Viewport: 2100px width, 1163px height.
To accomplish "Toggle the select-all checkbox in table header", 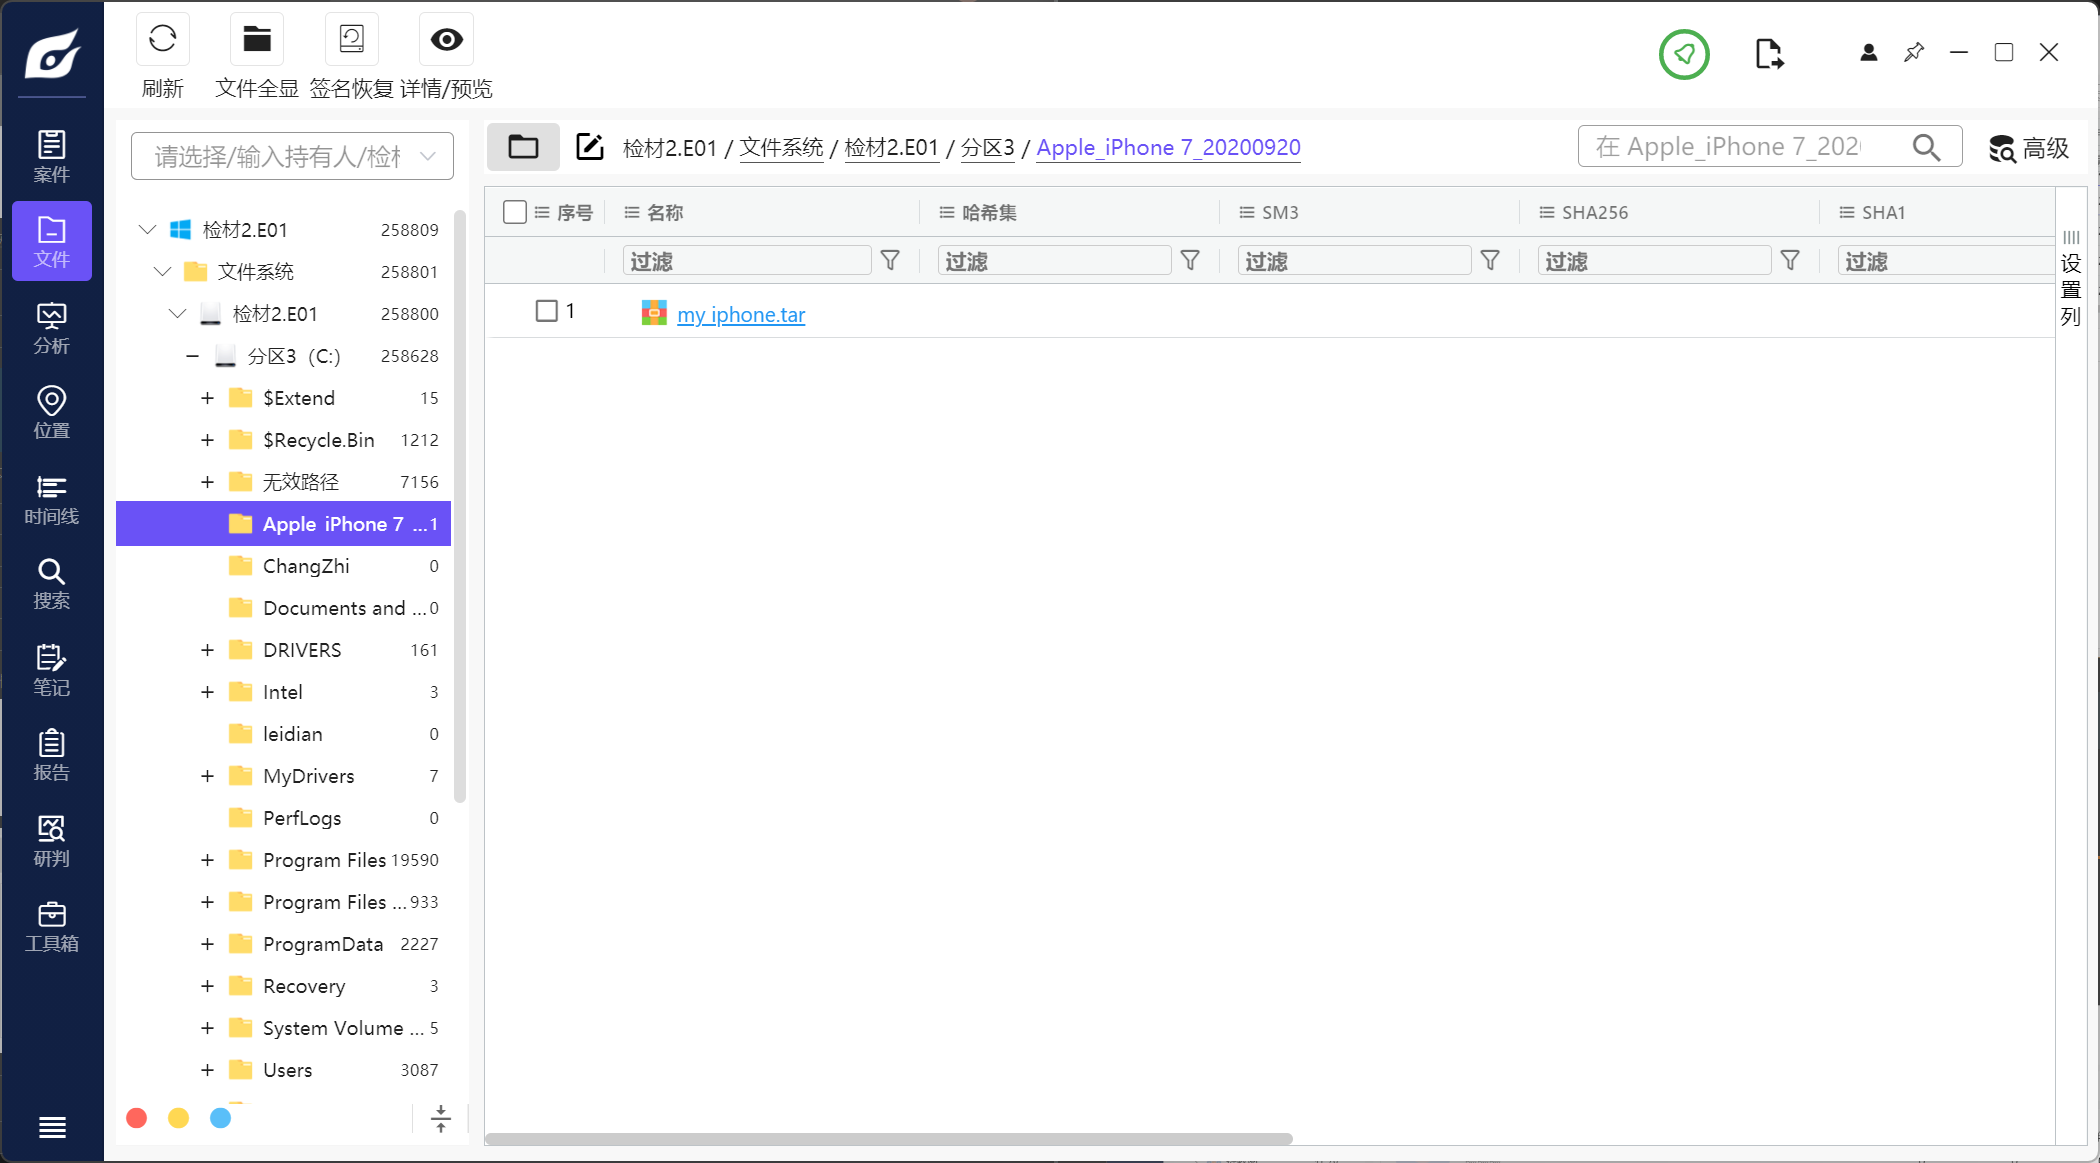I will (515, 212).
